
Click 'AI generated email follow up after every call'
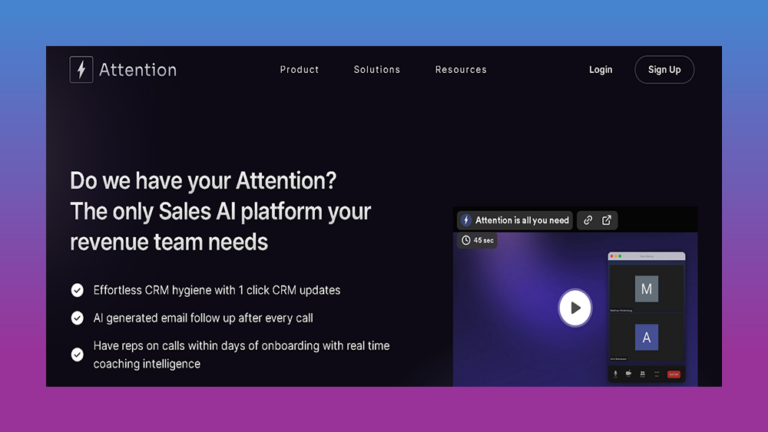pyautogui.click(x=203, y=318)
